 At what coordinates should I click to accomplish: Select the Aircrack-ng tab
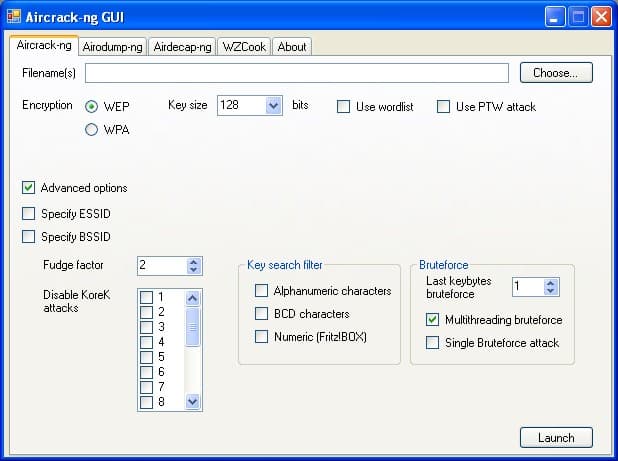point(44,45)
